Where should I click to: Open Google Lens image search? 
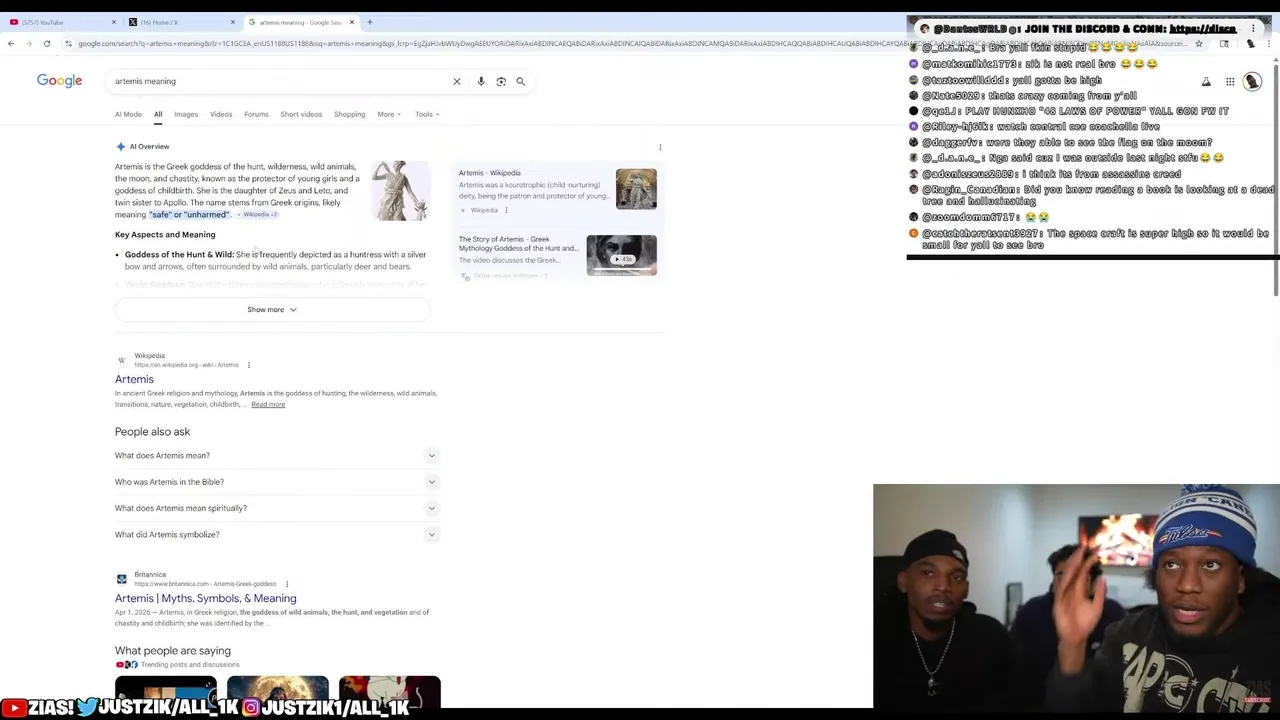pos(501,81)
